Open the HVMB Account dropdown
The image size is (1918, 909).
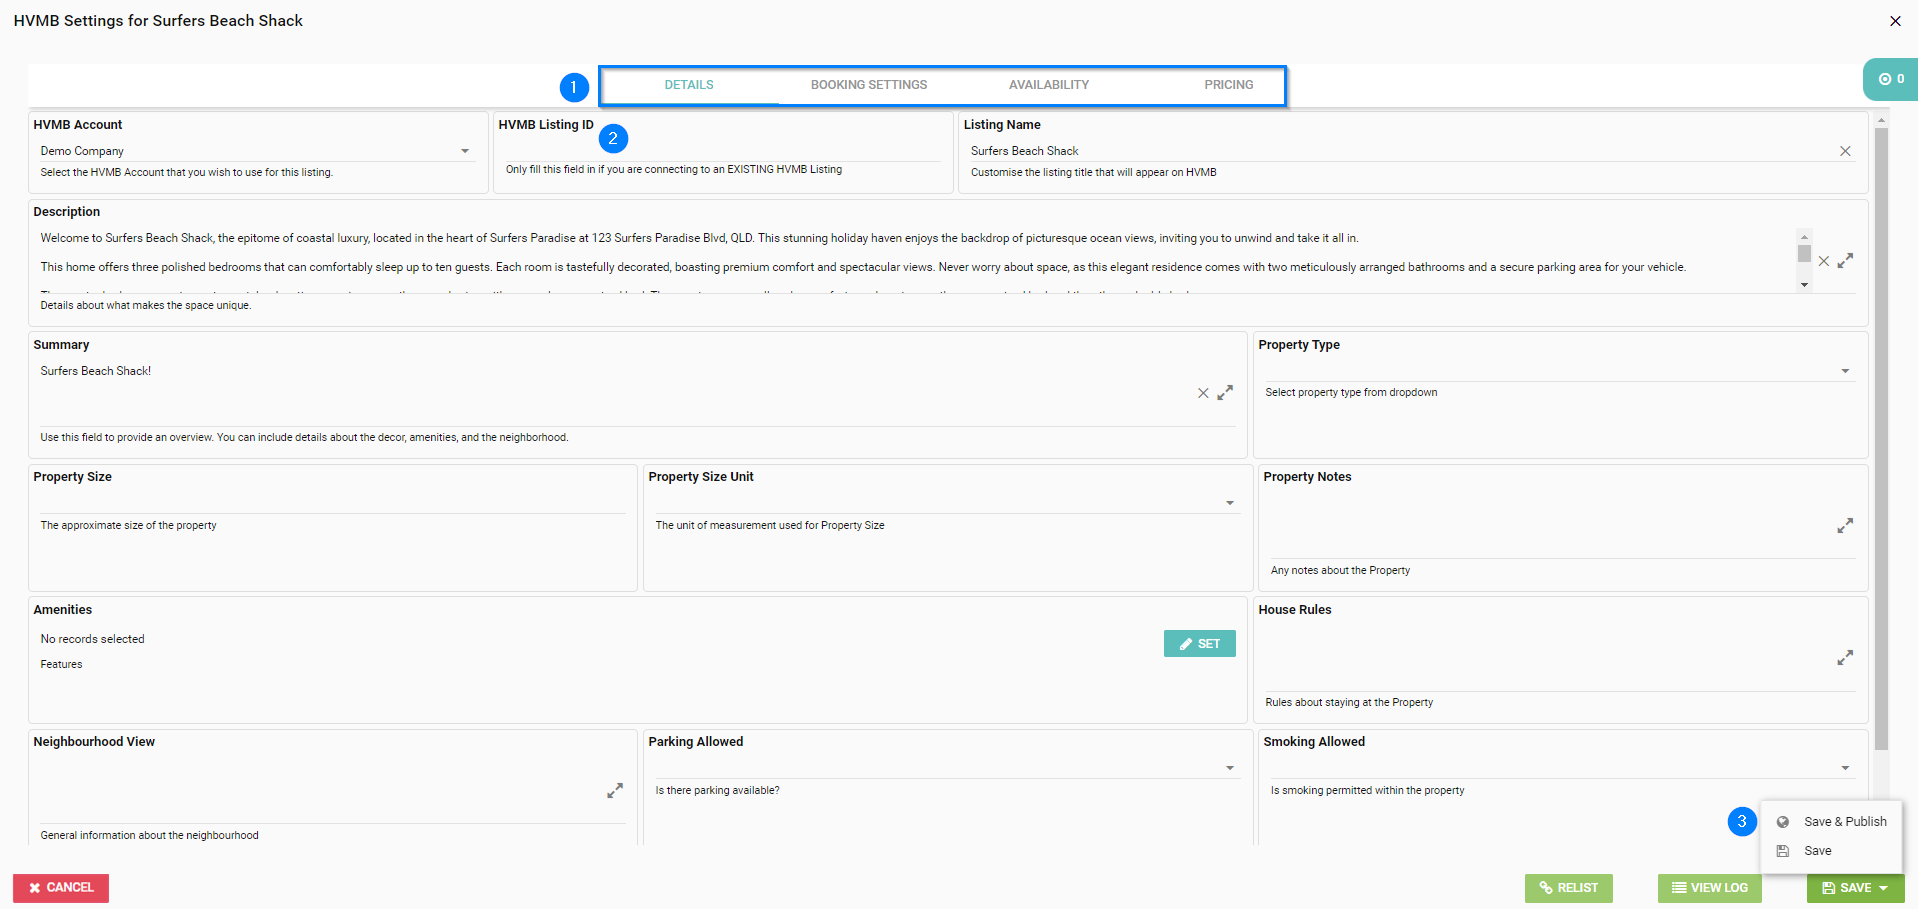(x=465, y=151)
